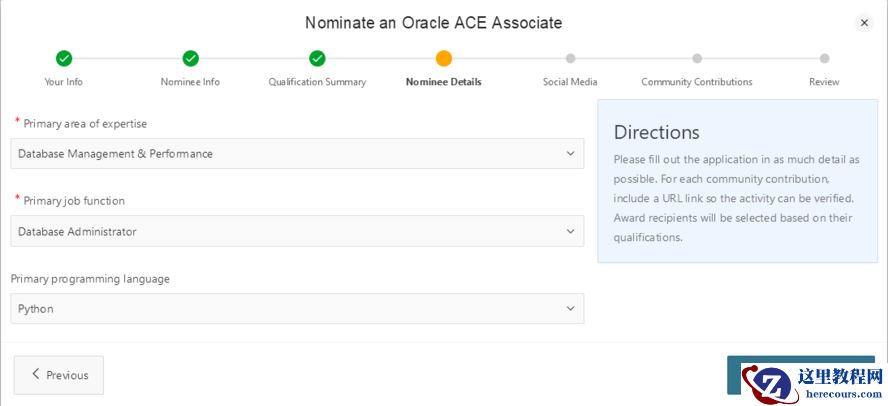The image size is (888, 406).
Task: Click the Nominee Info green checkmark step
Action: pos(190,59)
